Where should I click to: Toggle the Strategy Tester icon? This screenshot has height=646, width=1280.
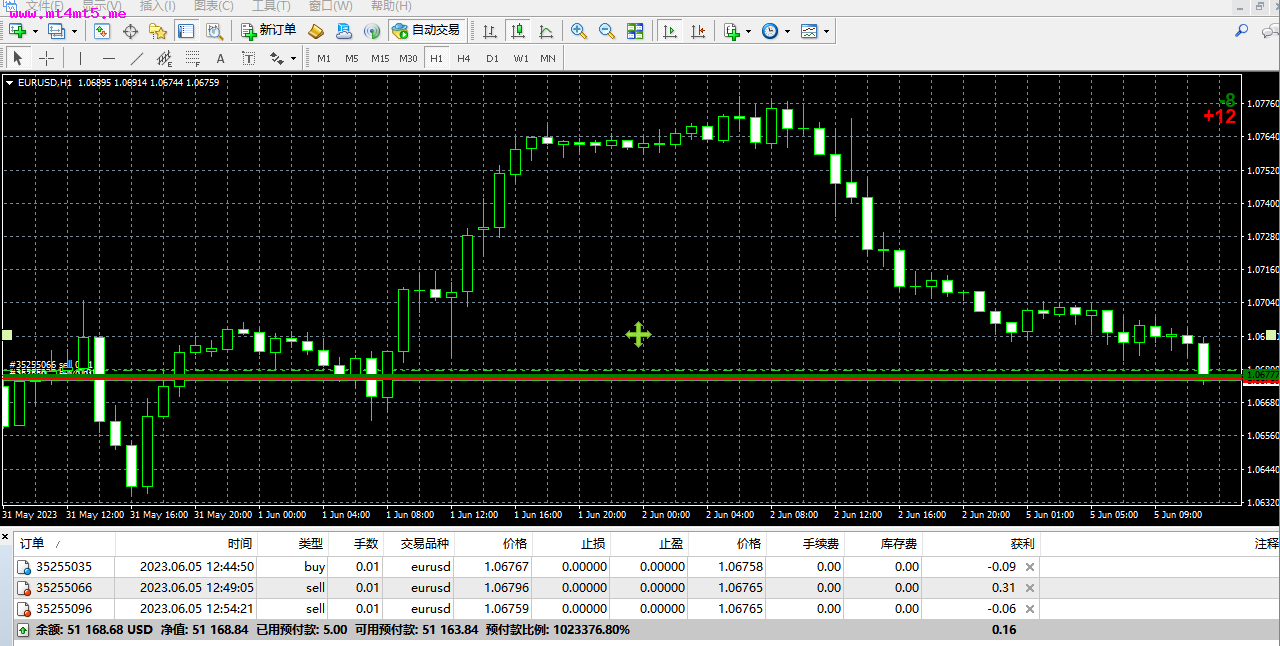click(214, 31)
